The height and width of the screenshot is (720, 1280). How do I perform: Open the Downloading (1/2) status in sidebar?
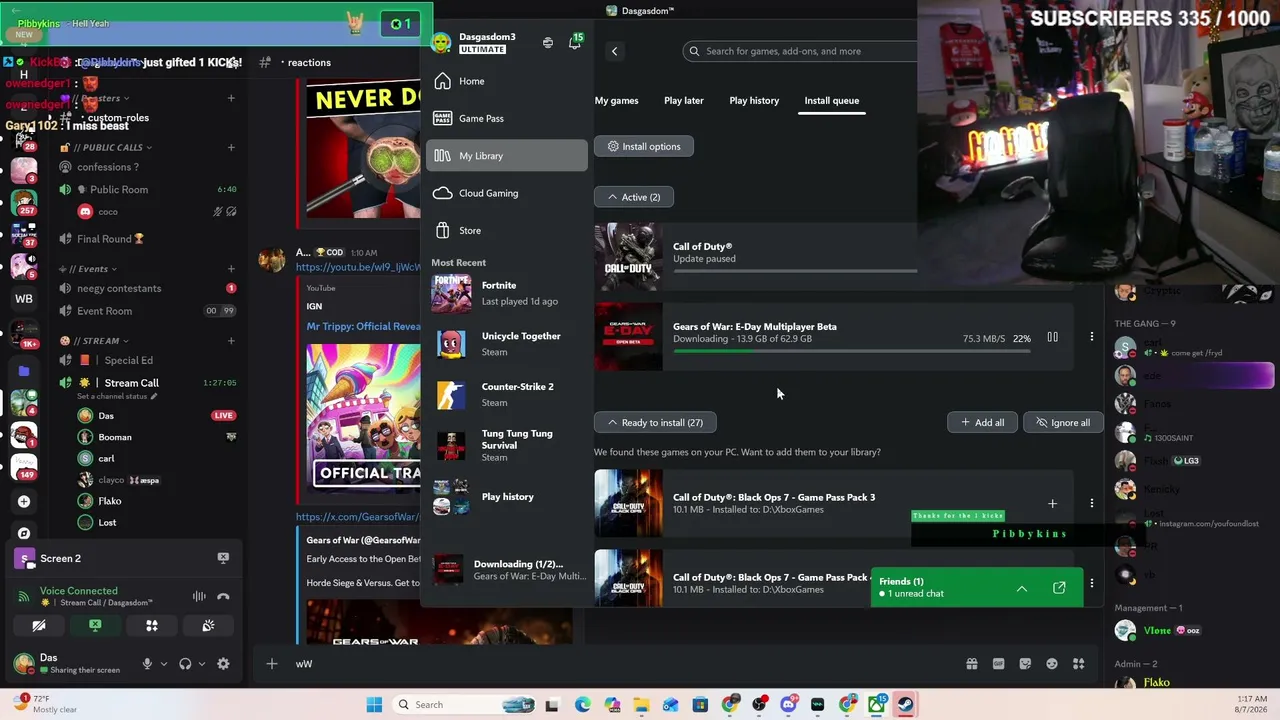click(507, 570)
